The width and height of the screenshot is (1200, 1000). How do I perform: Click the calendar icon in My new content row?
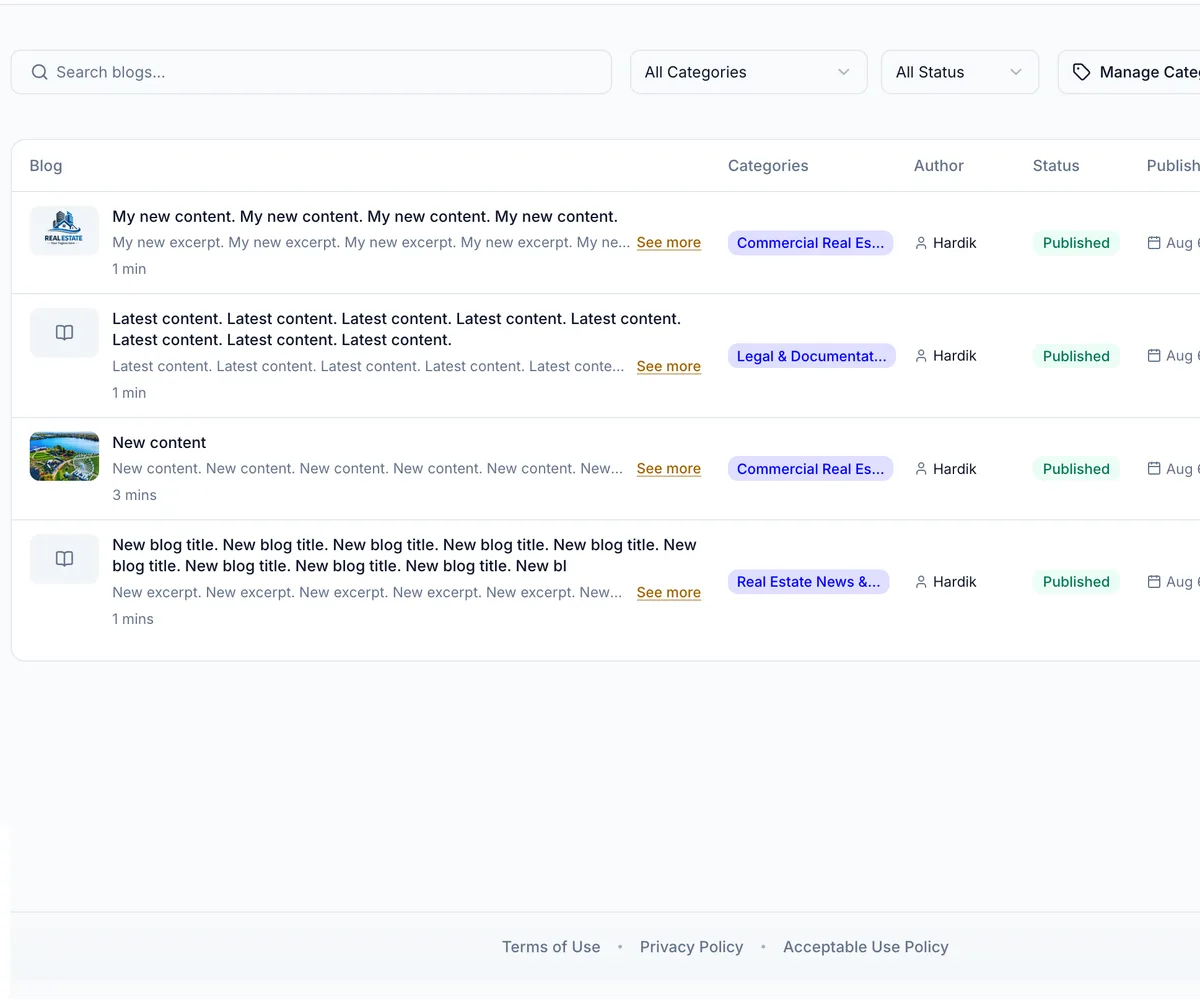1154,243
